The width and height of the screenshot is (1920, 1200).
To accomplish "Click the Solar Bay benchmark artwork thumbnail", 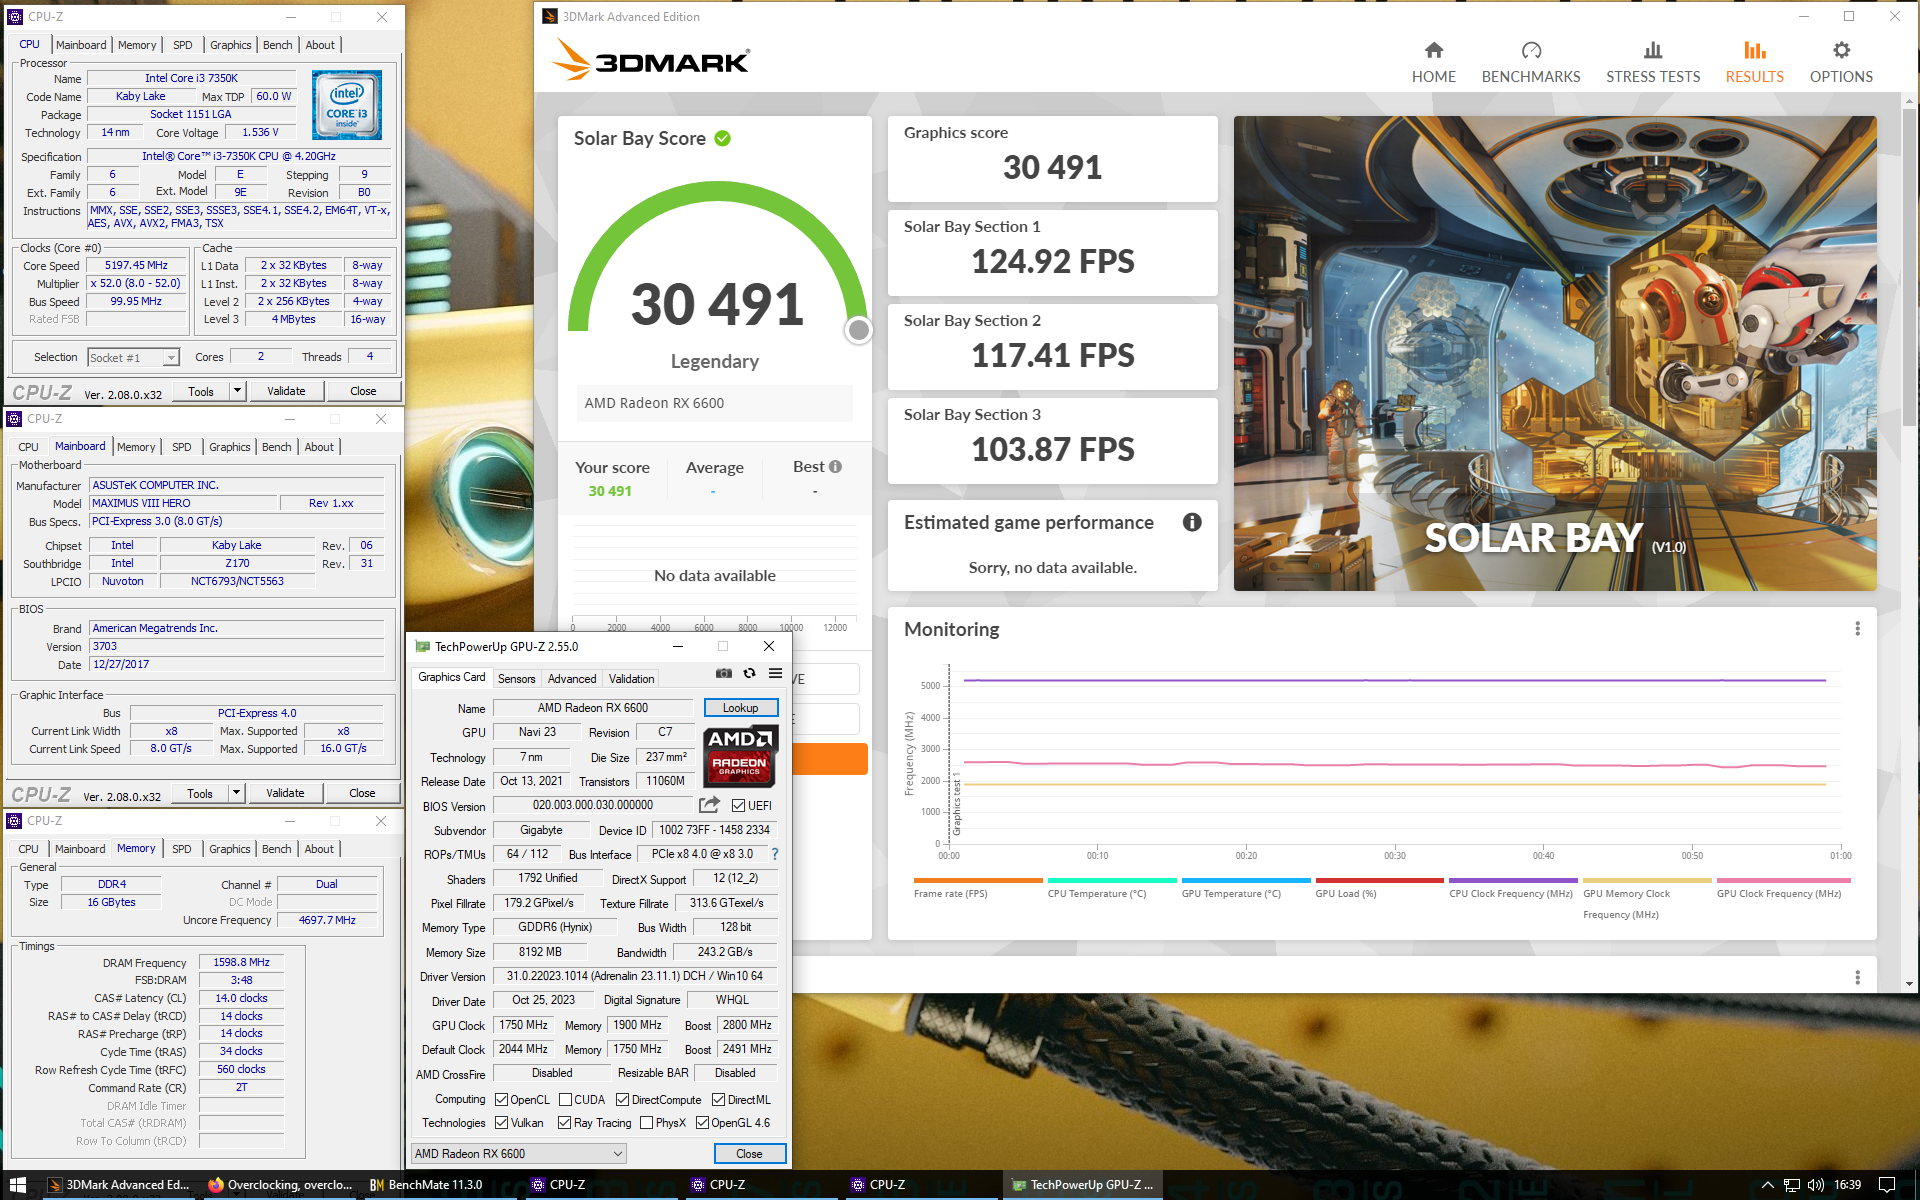I will pyautogui.click(x=1555, y=353).
